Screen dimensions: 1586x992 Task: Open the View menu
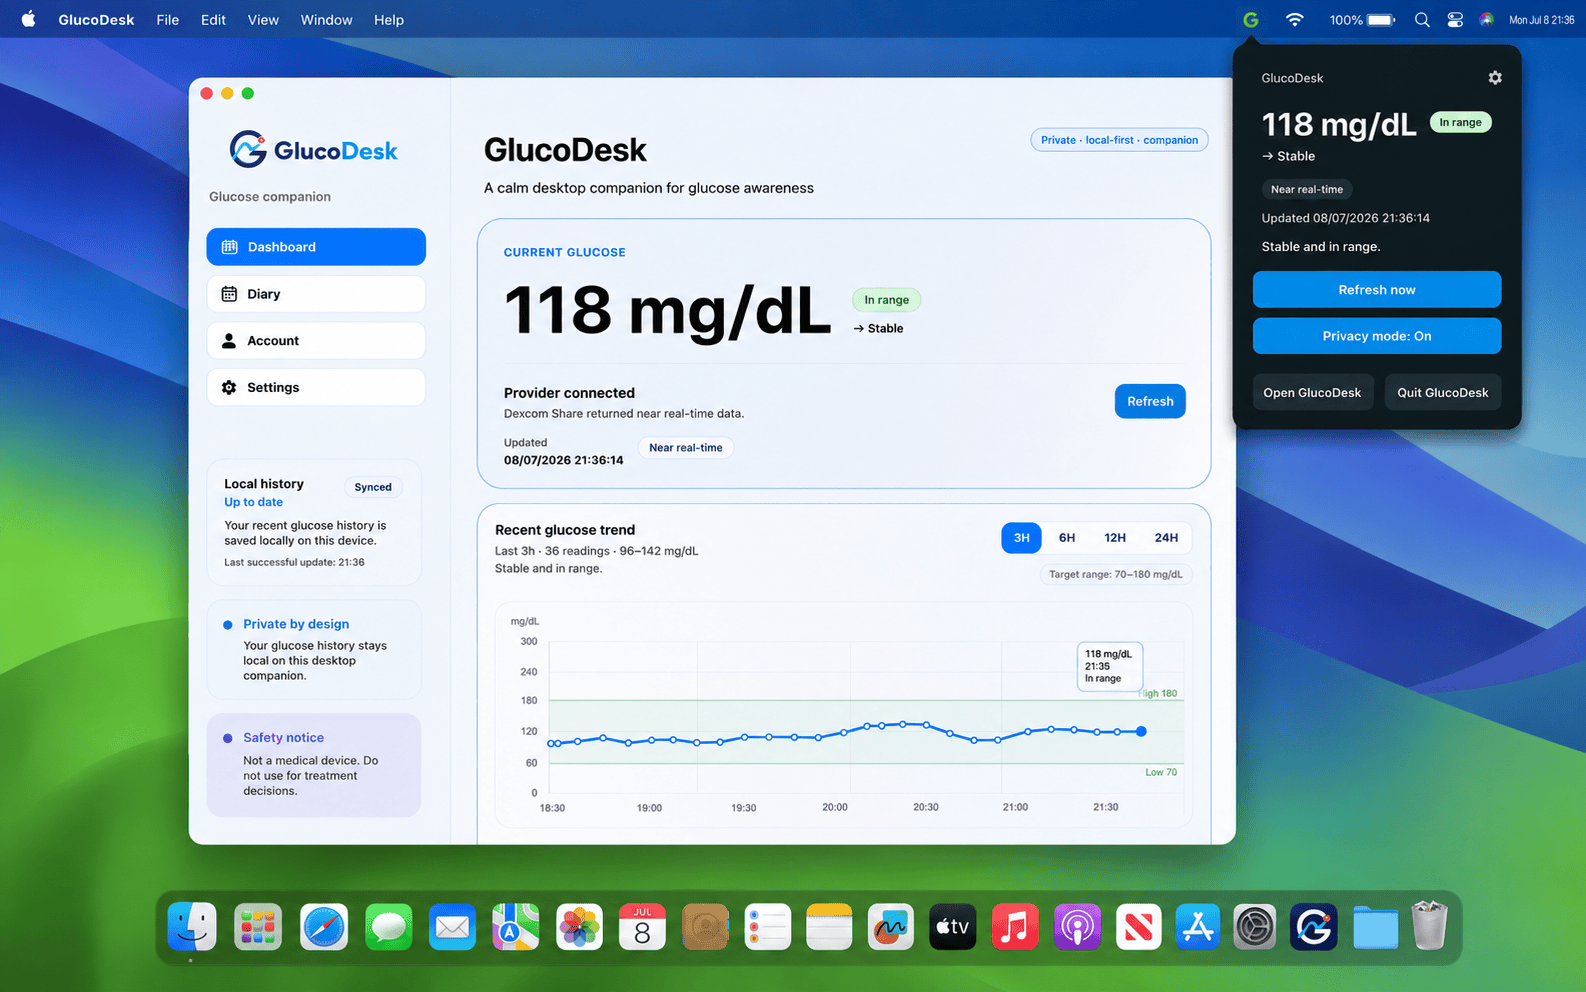coord(263,20)
